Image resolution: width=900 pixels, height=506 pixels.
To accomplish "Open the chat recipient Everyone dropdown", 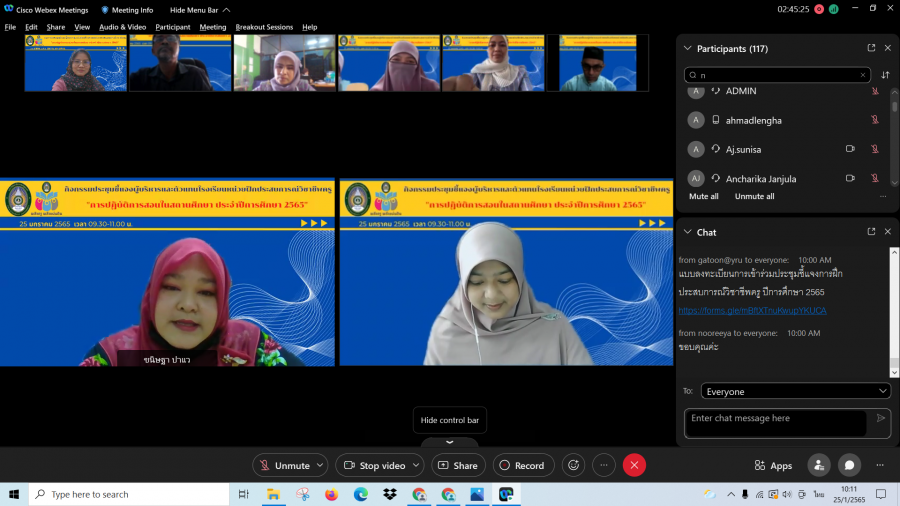I will coord(795,391).
